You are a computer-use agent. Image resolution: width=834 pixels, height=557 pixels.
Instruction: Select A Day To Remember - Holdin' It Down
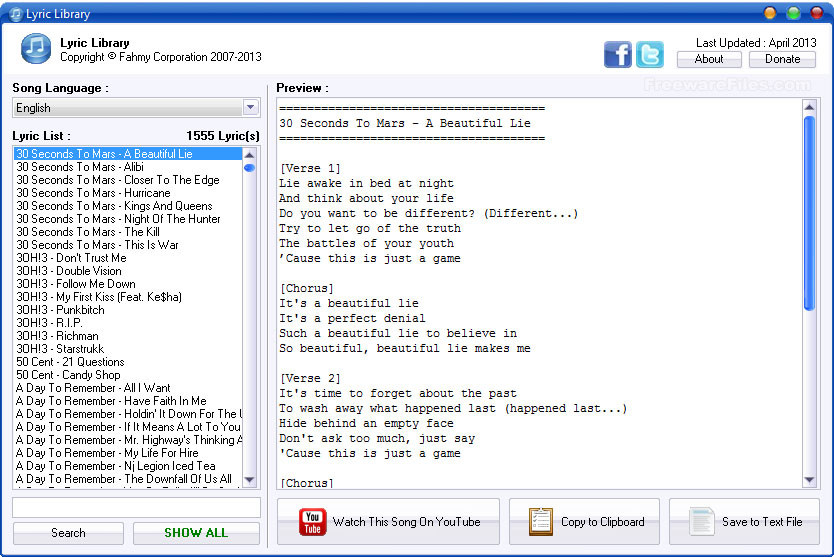(128, 414)
